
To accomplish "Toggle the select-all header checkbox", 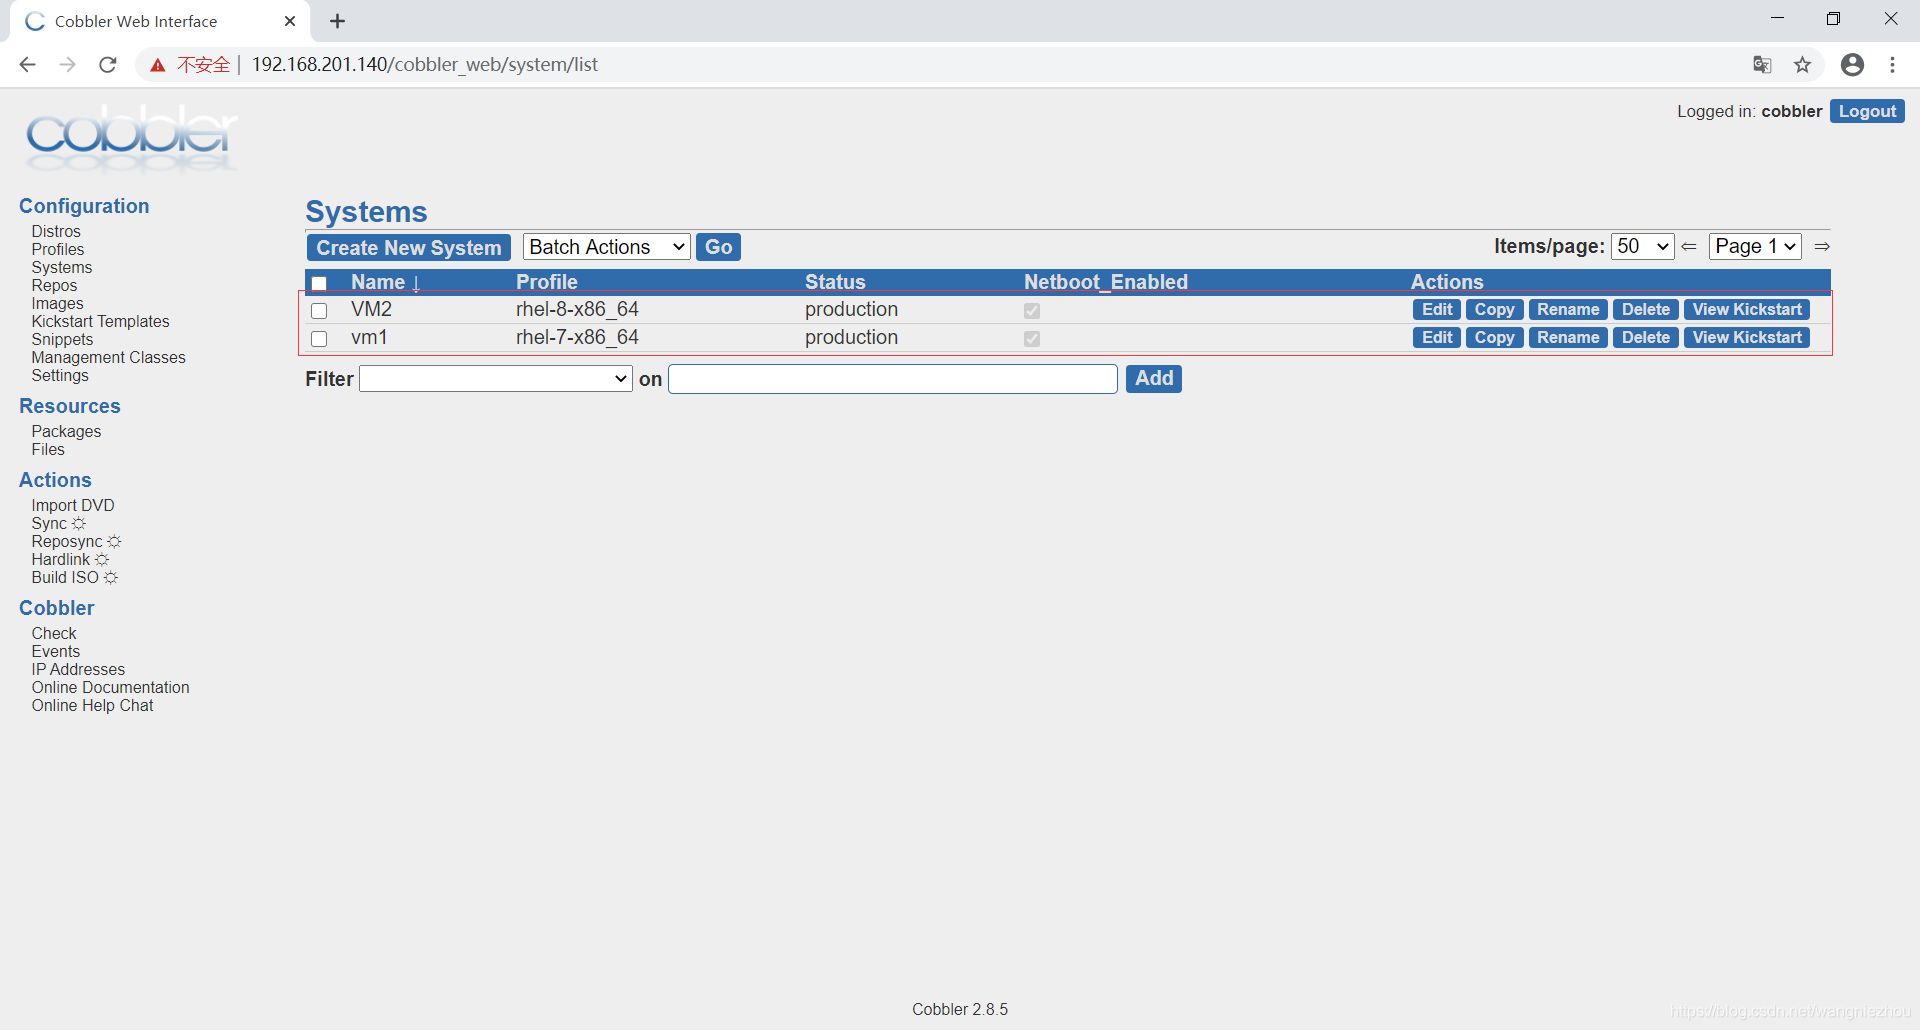I will tap(319, 283).
